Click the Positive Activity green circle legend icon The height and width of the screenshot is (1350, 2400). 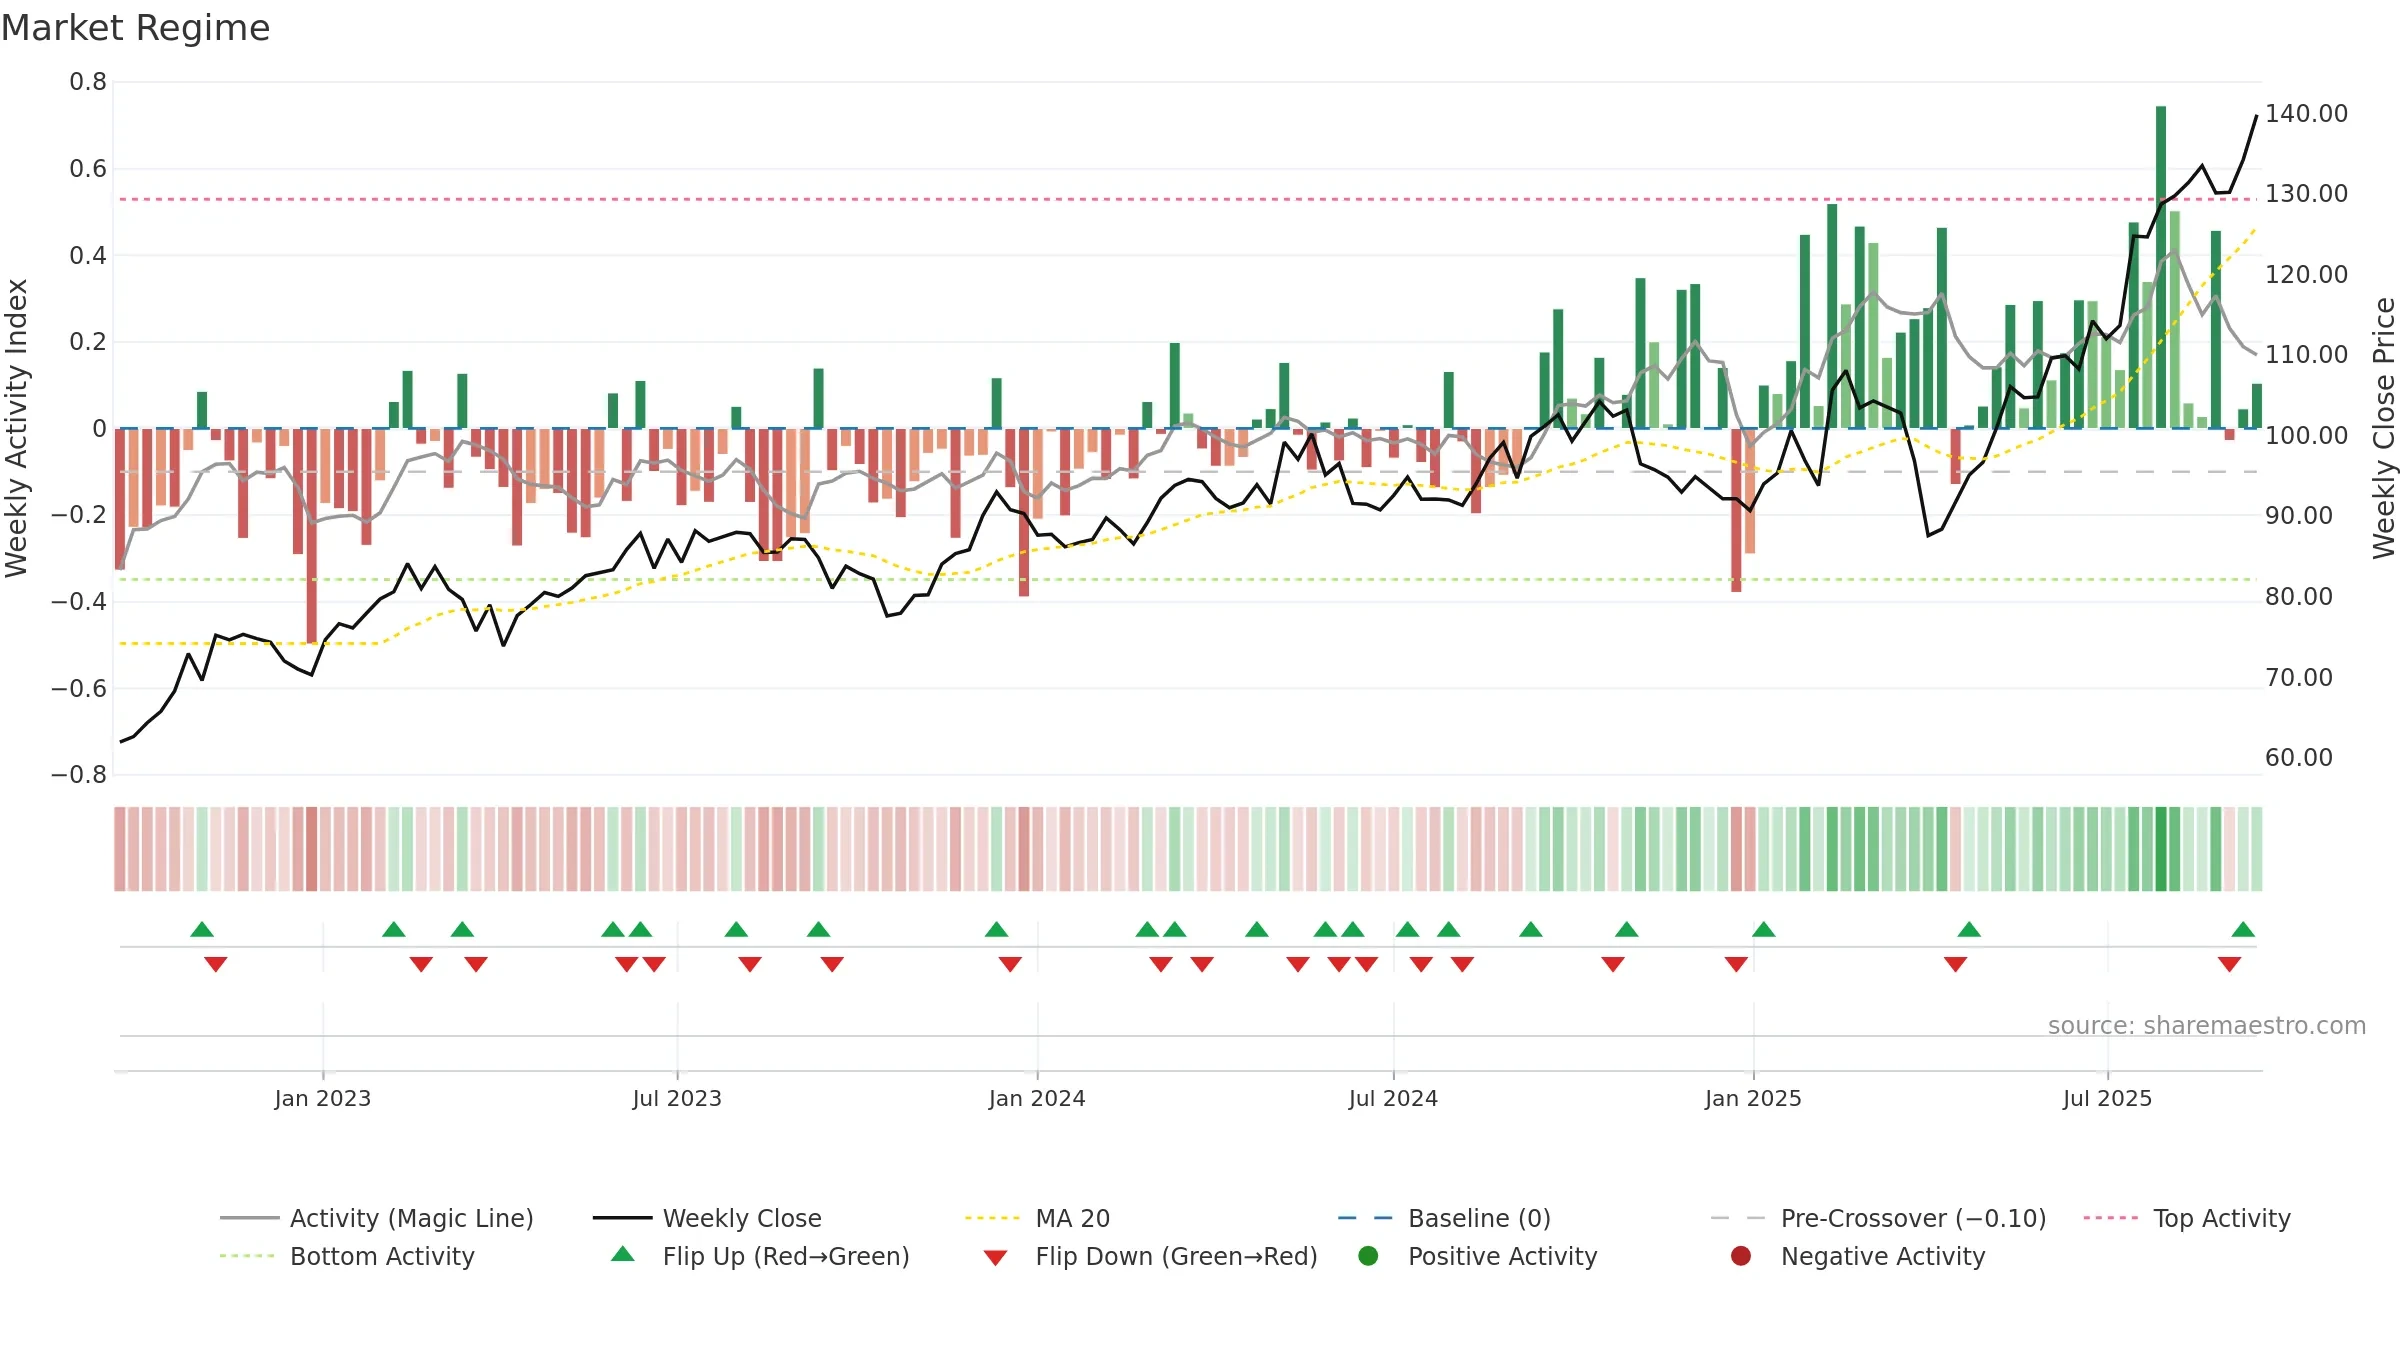[x=1368, y=1256]
